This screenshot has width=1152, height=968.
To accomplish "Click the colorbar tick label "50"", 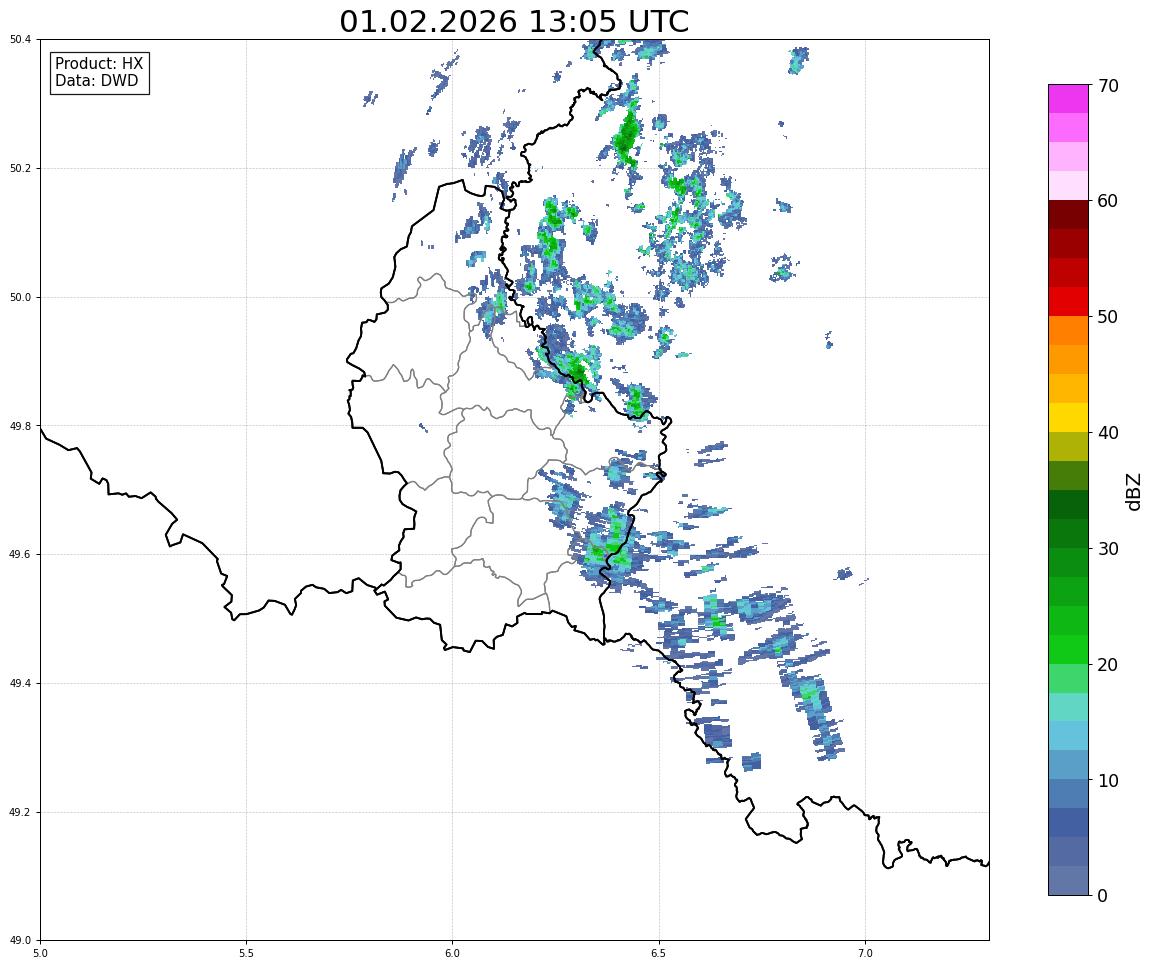I will 1108,317.
